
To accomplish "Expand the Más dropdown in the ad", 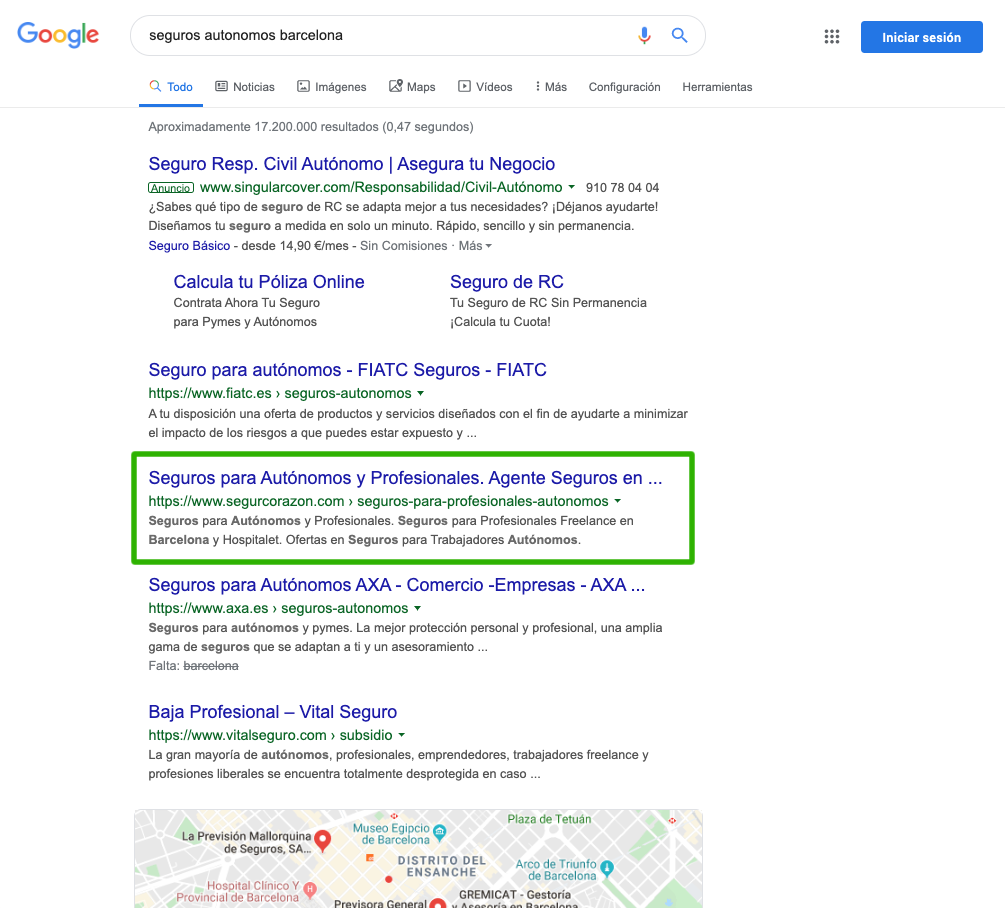I will (x=476, y=245).
